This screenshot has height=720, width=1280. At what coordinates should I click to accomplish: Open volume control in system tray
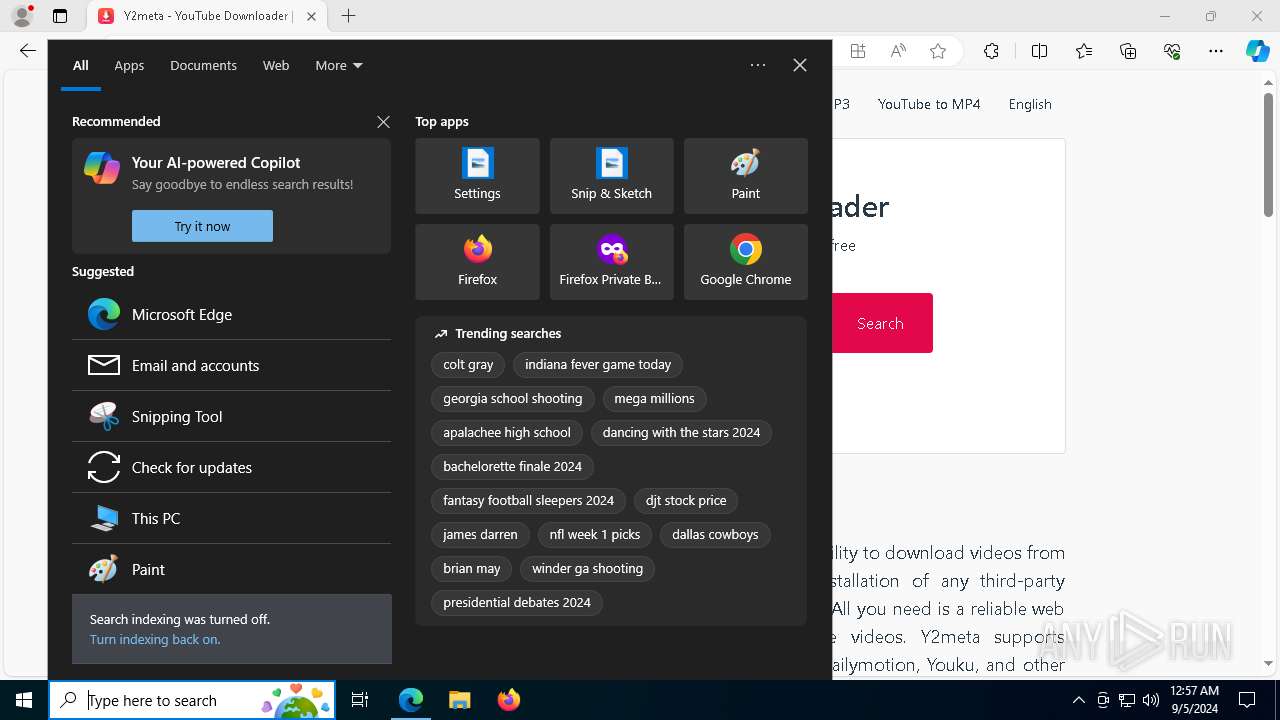(x=1151, y=700)
